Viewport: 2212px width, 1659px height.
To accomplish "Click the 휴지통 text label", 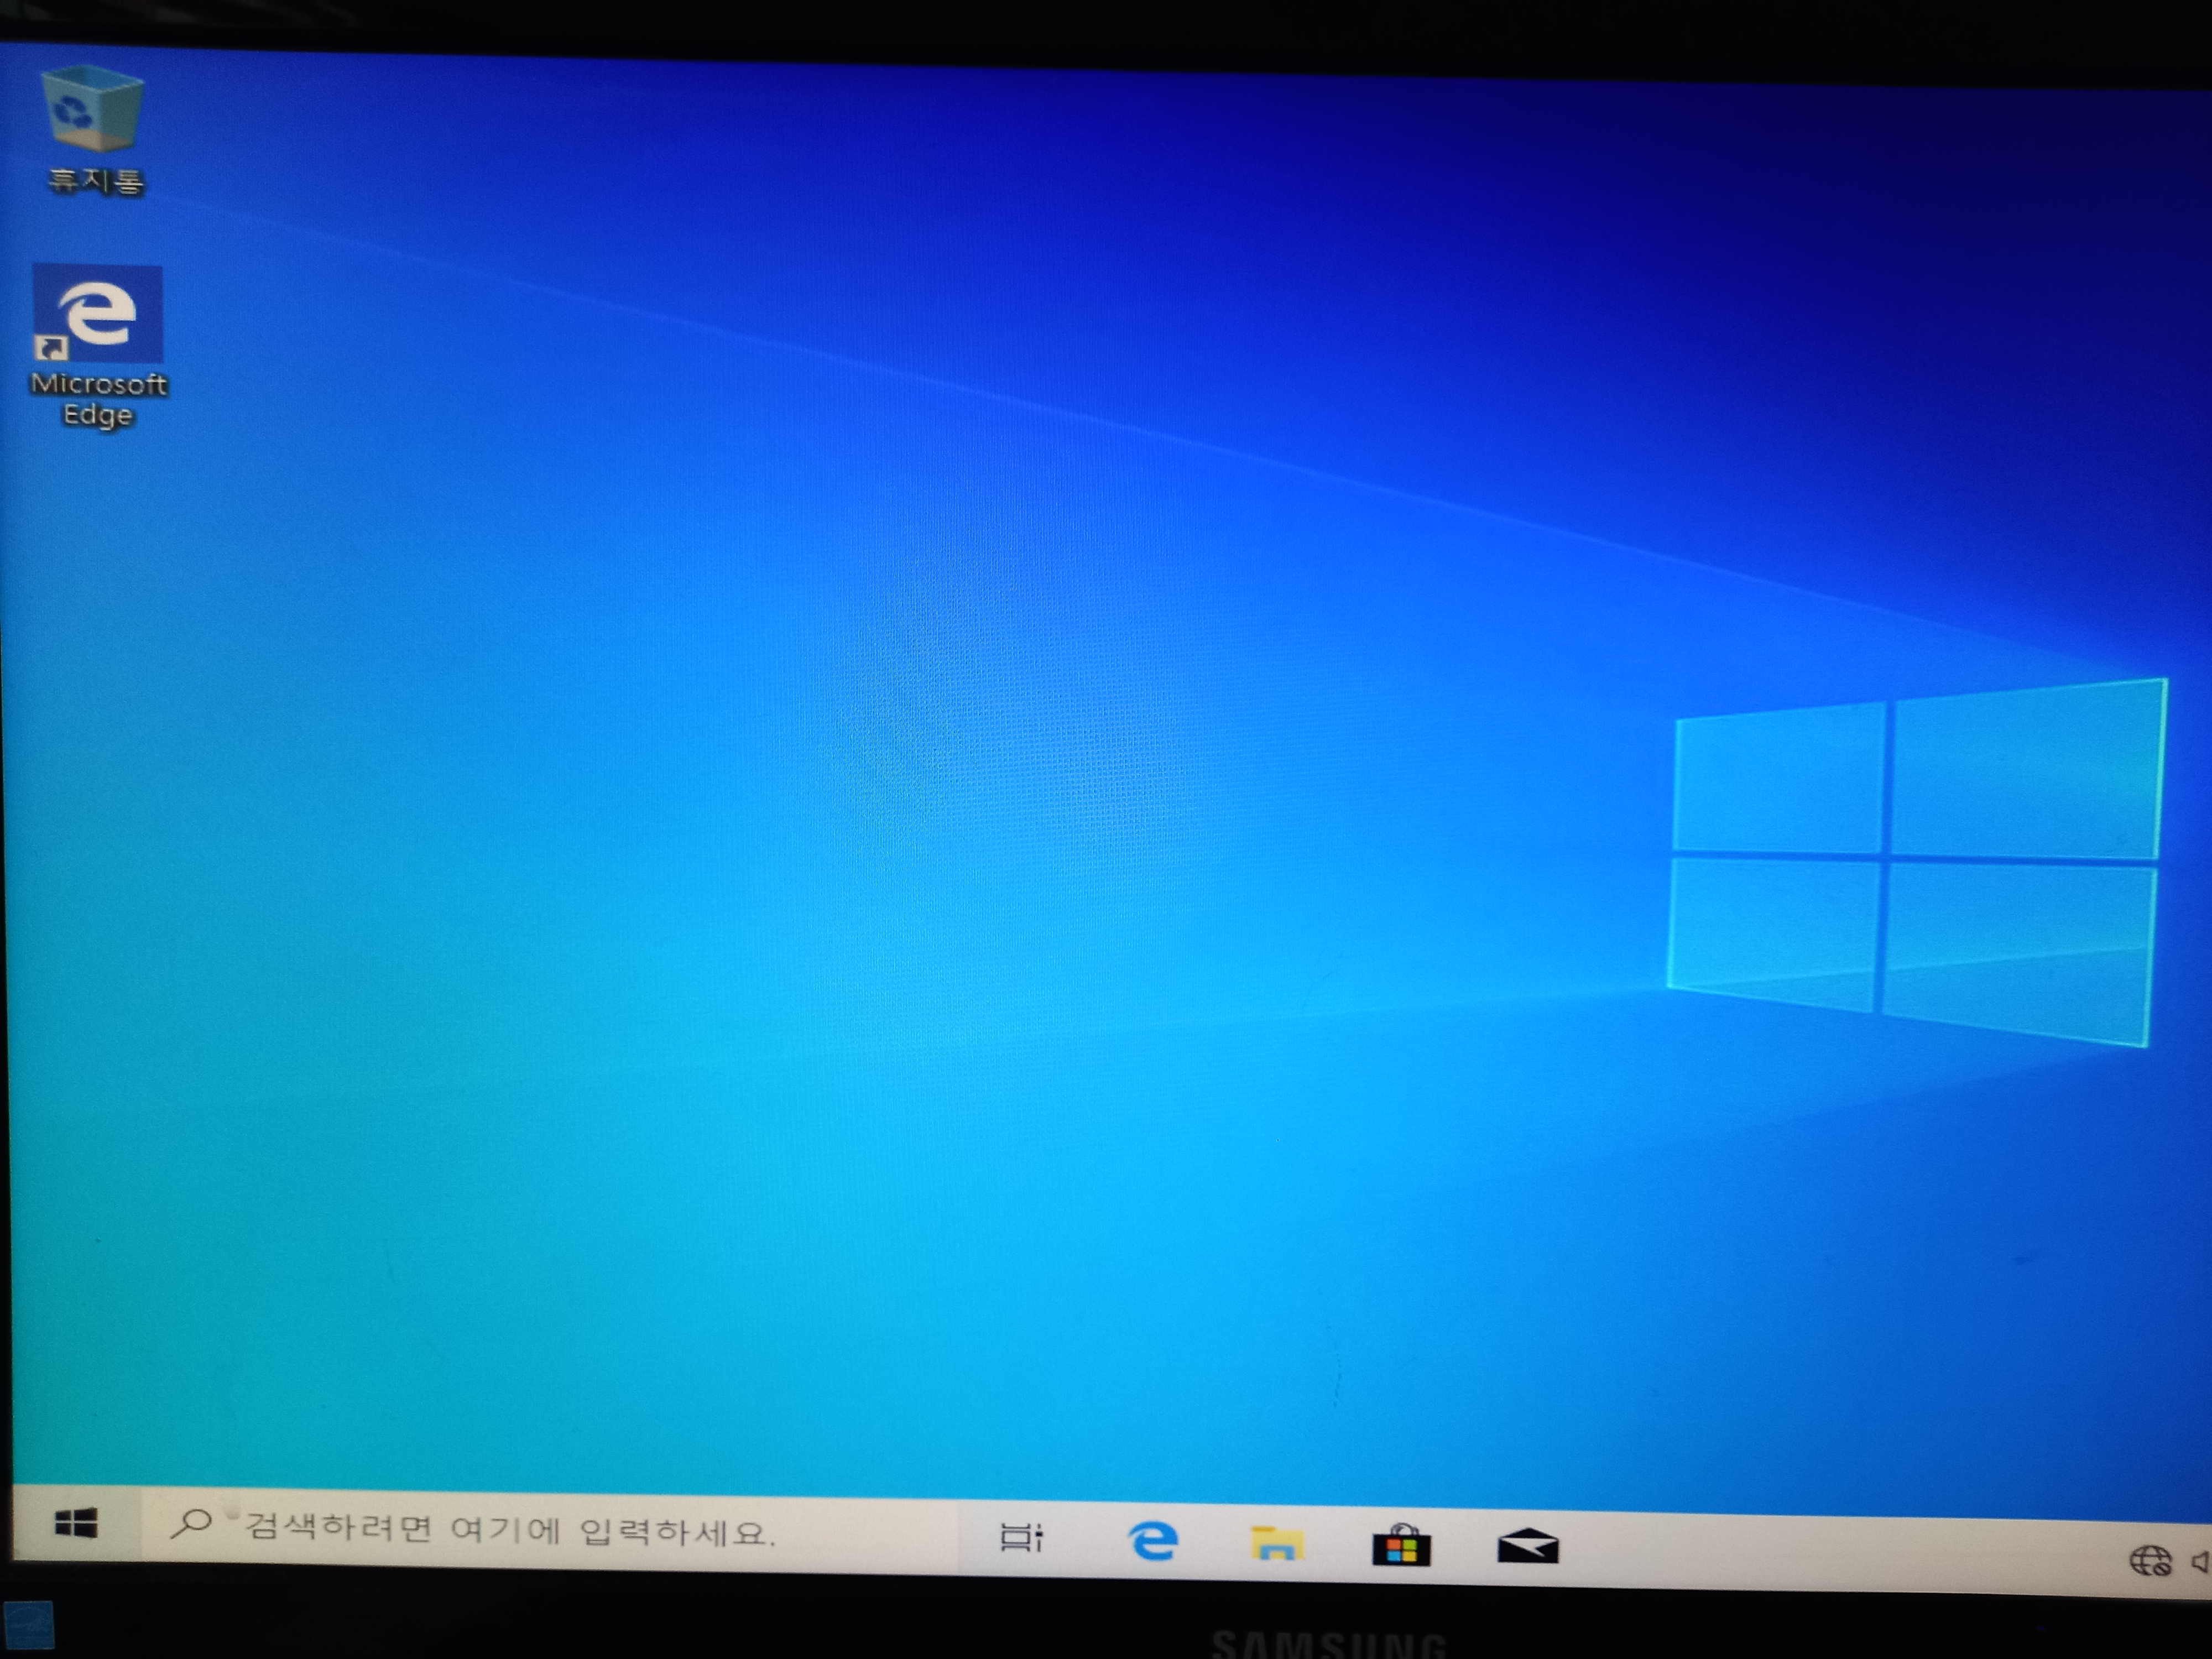I will [x=96, y=181].
